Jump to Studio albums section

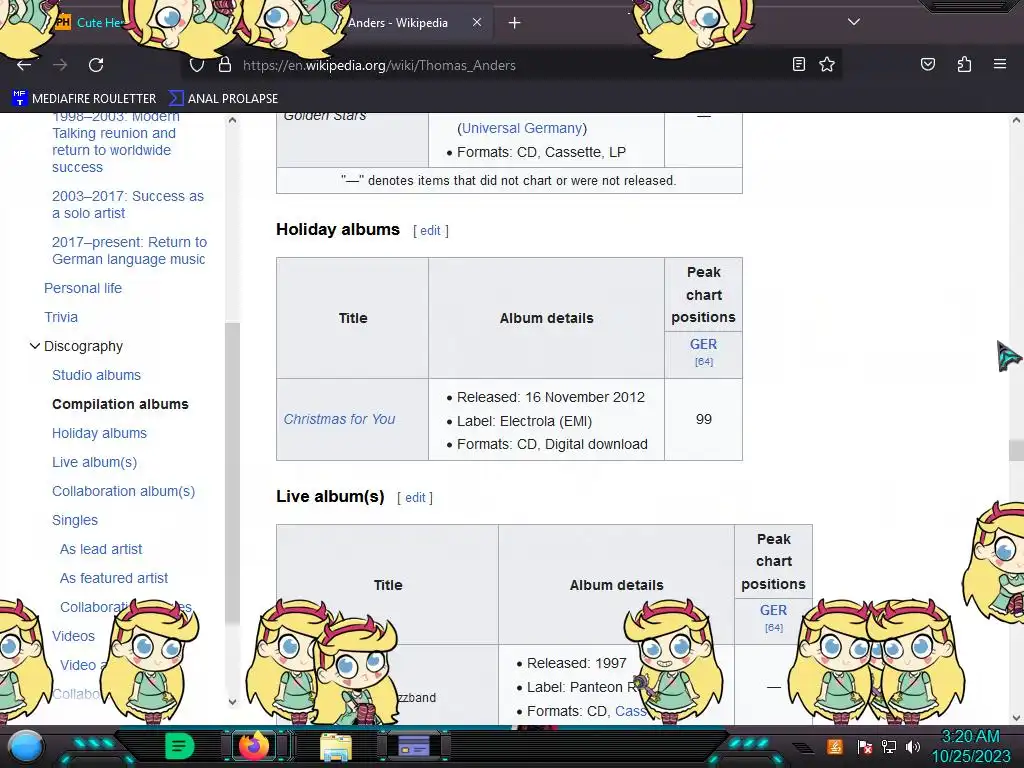click(97, 375)
